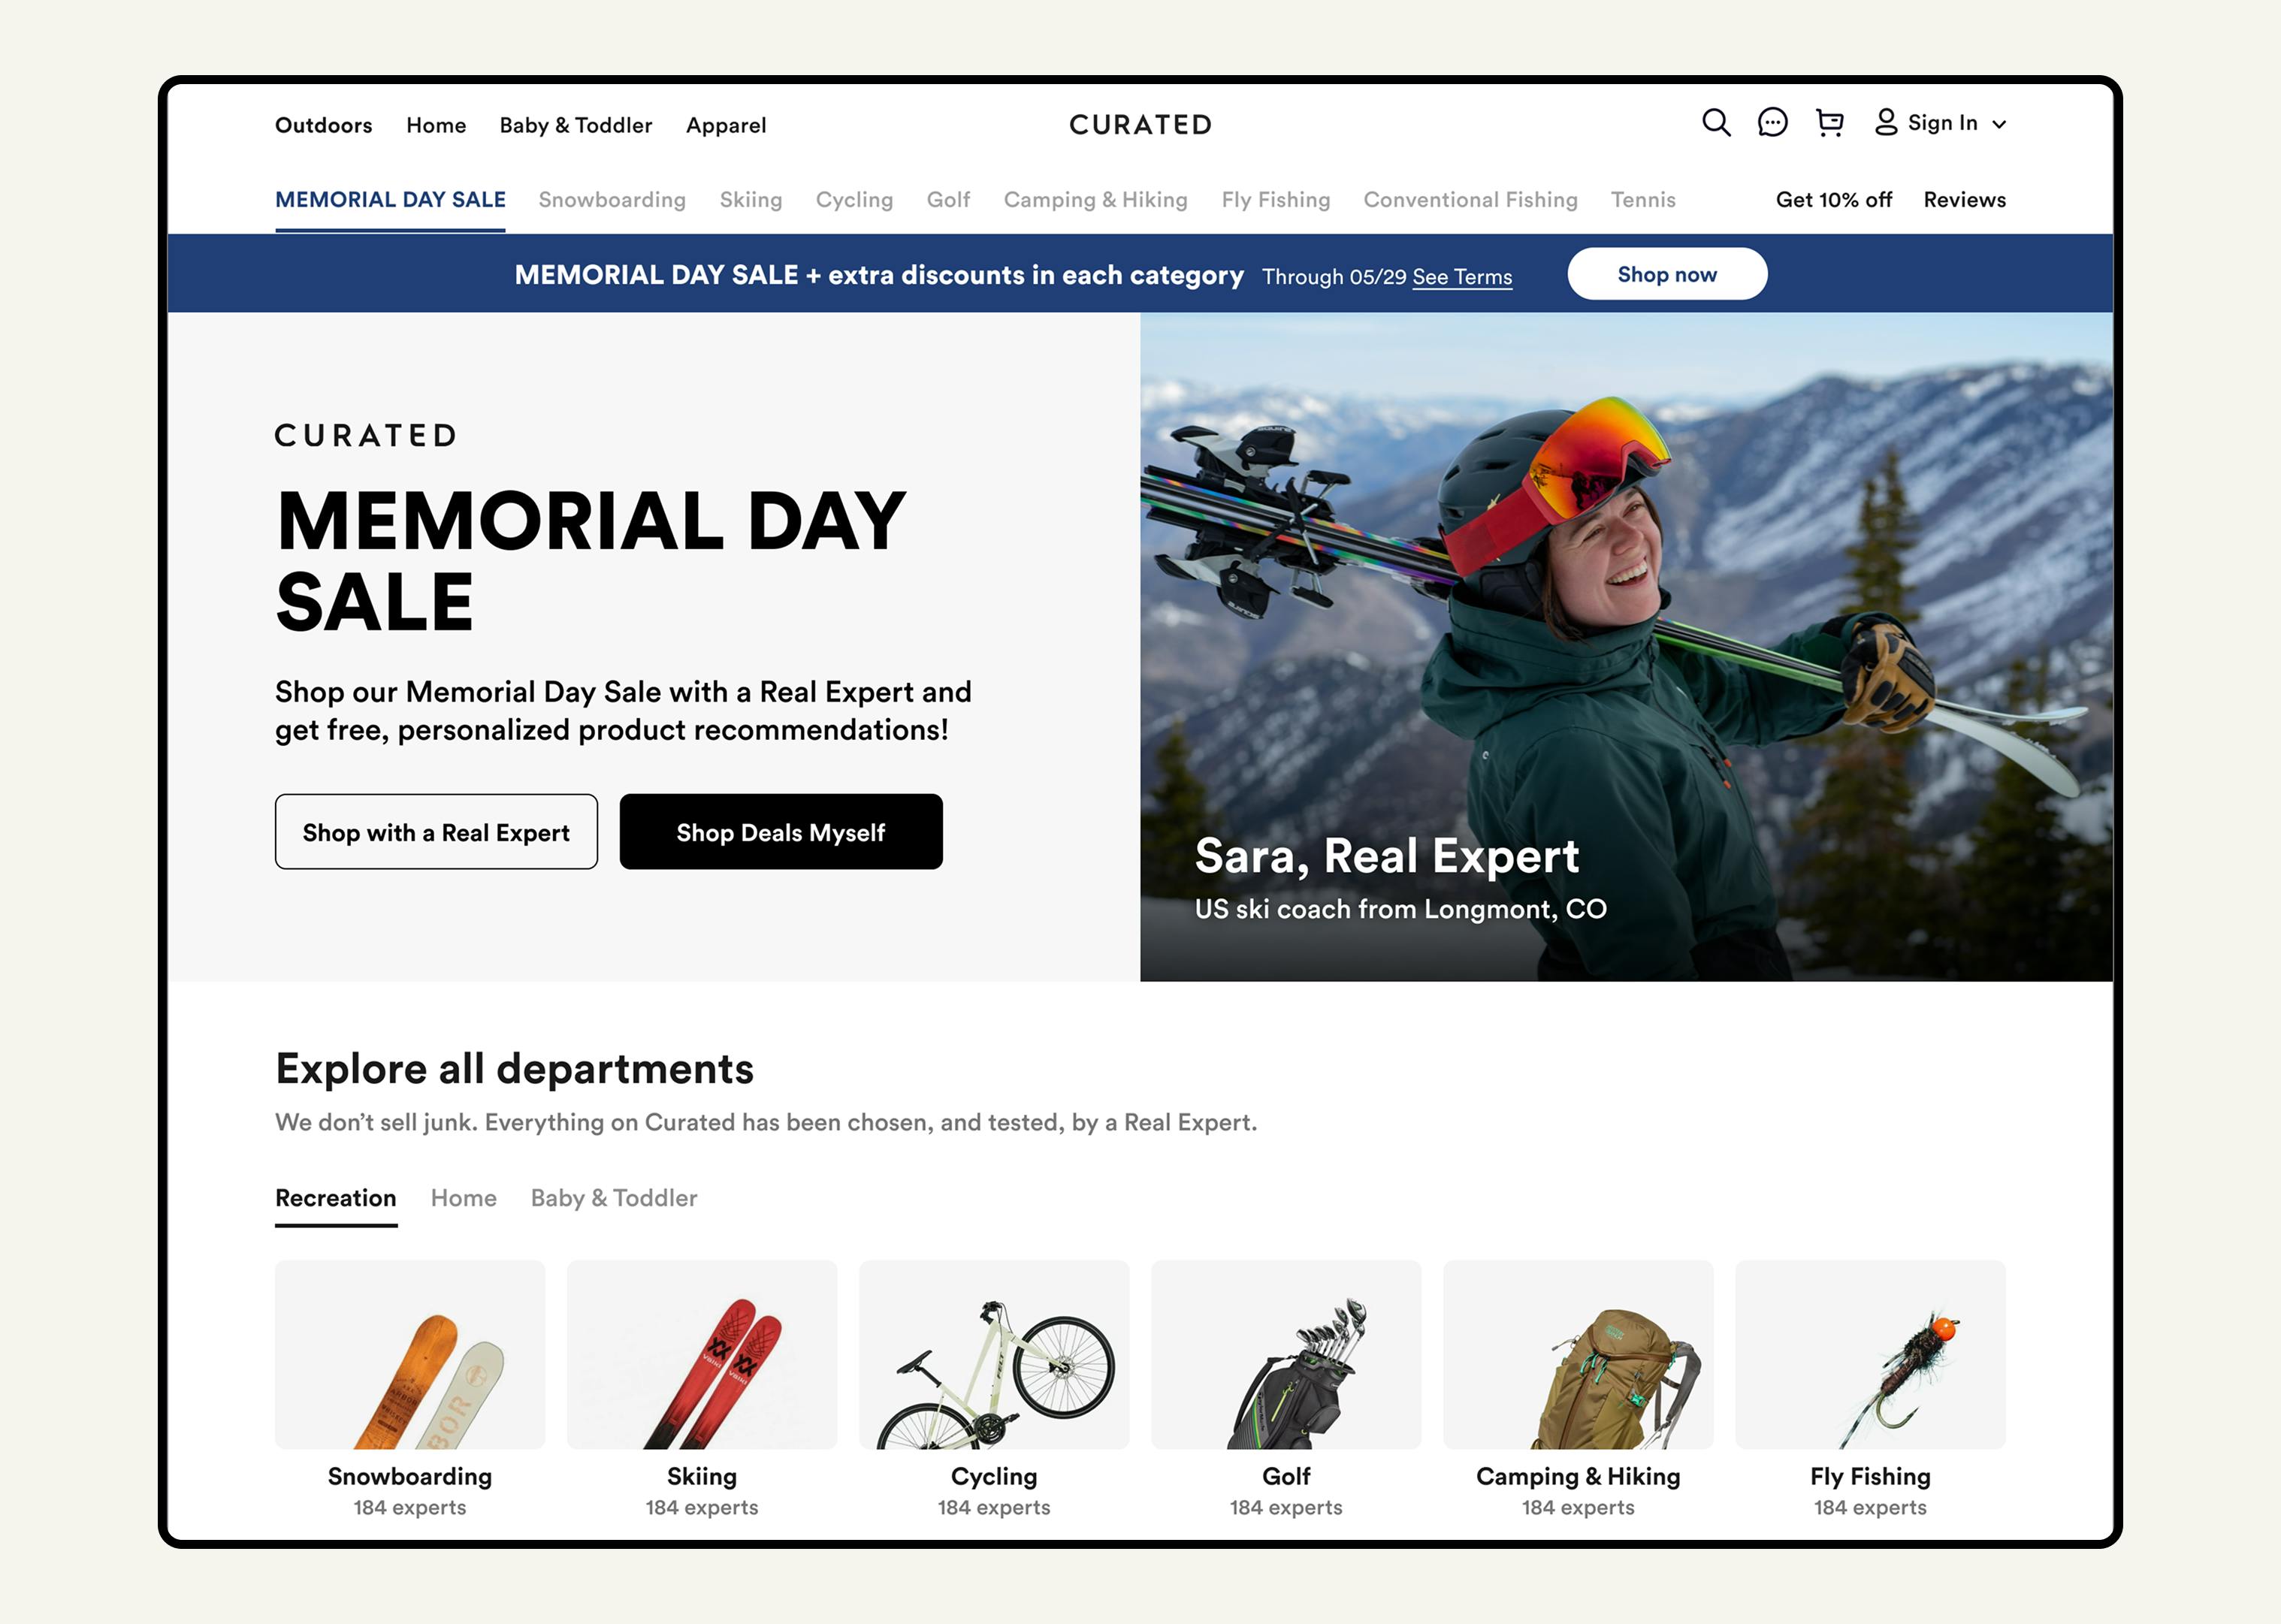Click the Camping & Hiking card title
The width and height of the screenshot is (2281, 1624).
pyautogui.click(x=1578, y=1477)
